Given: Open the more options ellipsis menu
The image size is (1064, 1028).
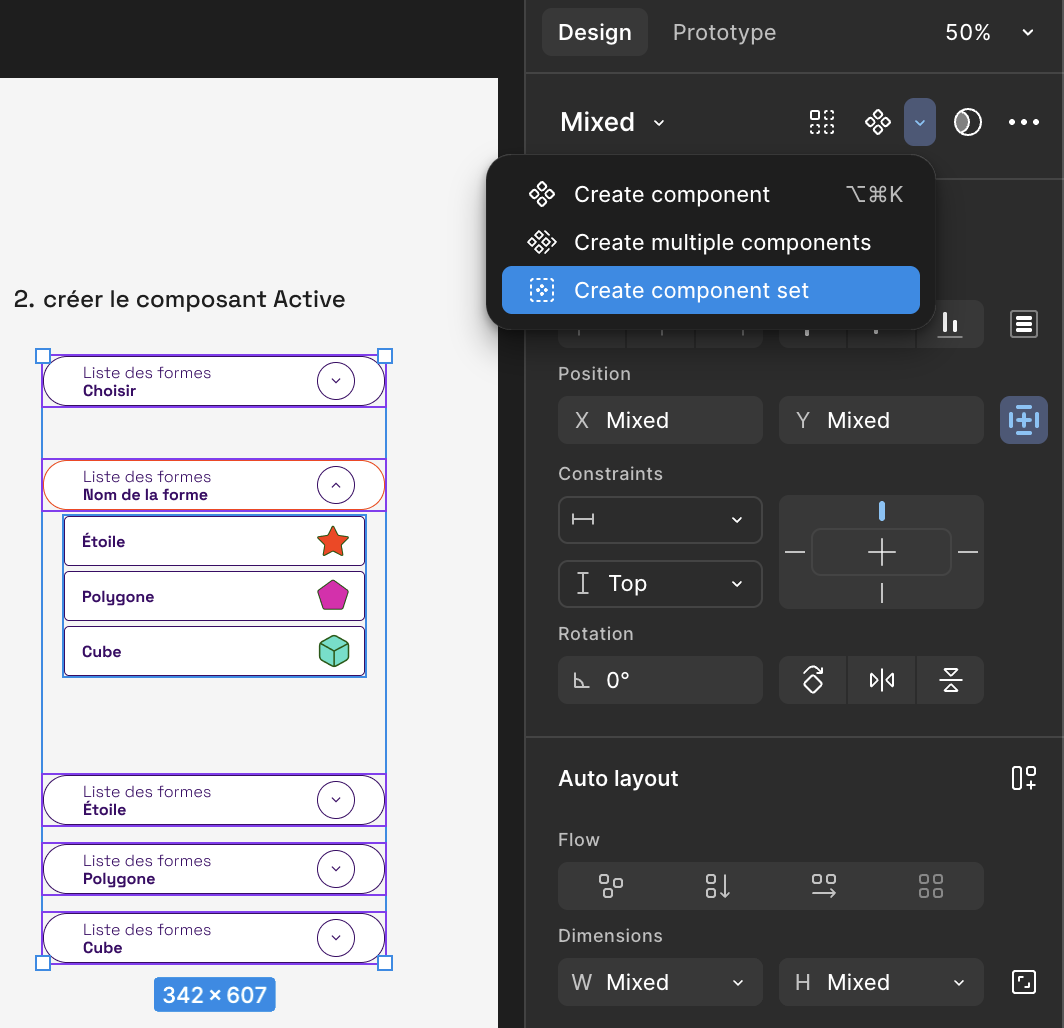Looking at the screenshot, I should pos(1024,122).
